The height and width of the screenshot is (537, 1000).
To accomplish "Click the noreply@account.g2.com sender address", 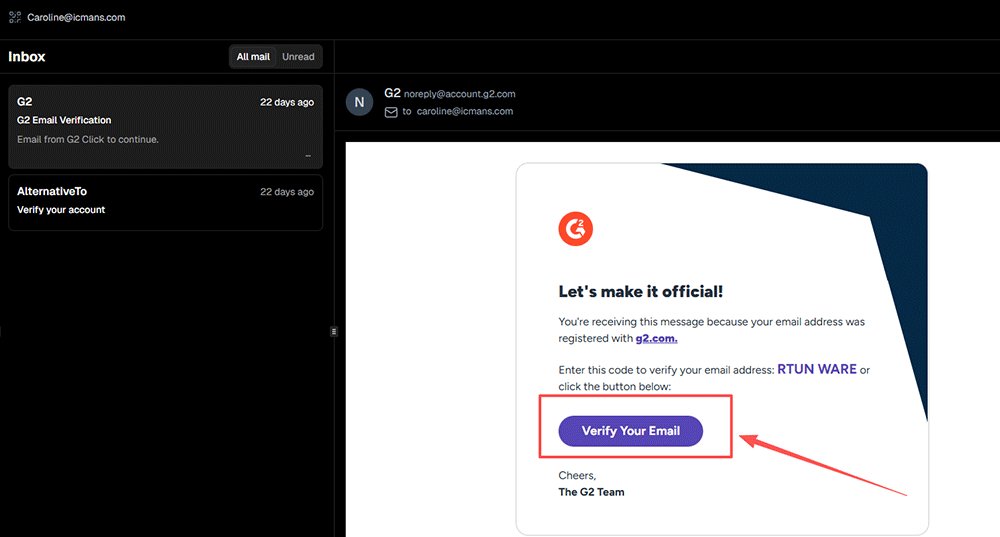I will [x=459, y=94].
